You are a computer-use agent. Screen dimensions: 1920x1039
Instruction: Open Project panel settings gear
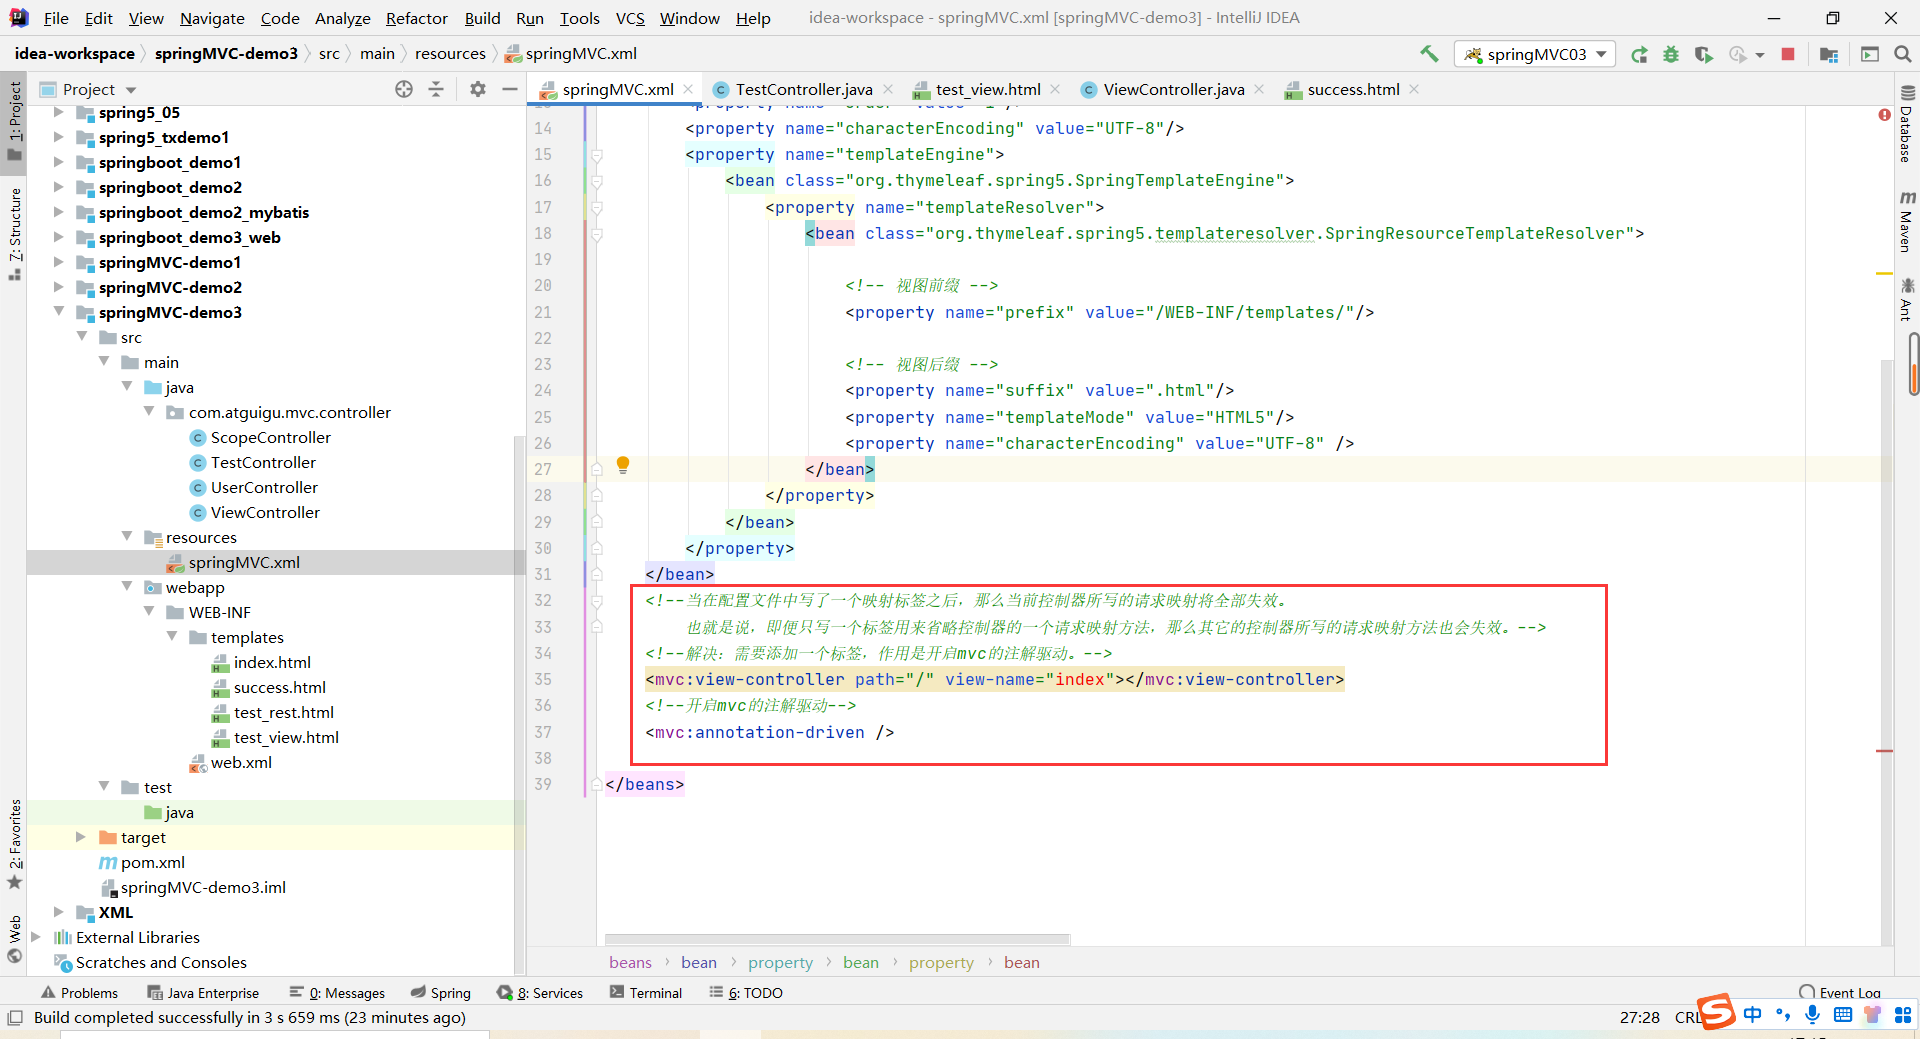478,89
